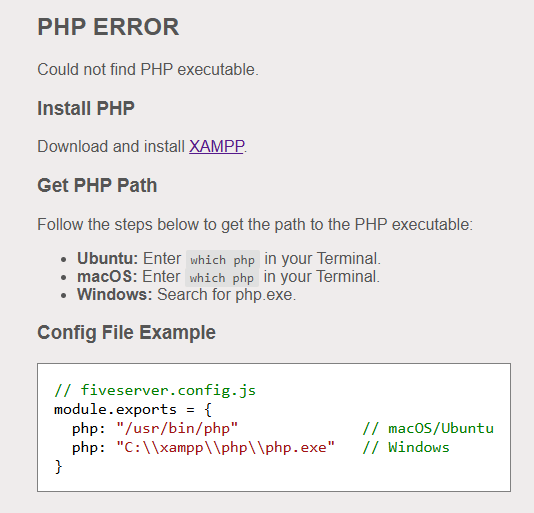Viewport: 534px width, 513px height.
Task: Open the XAMPP download link
Action: coord(217,146)
